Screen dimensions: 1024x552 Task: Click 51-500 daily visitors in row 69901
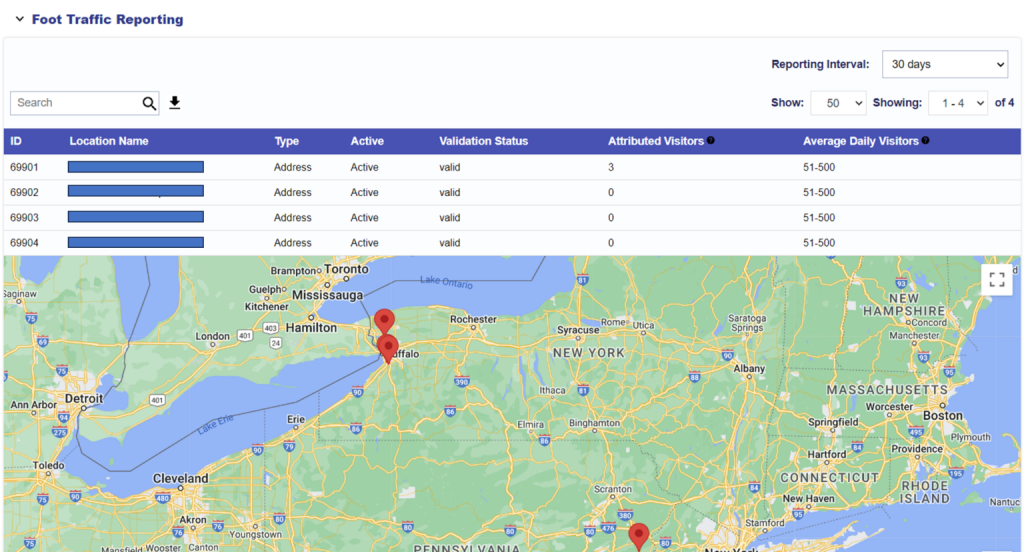(819, 167)
